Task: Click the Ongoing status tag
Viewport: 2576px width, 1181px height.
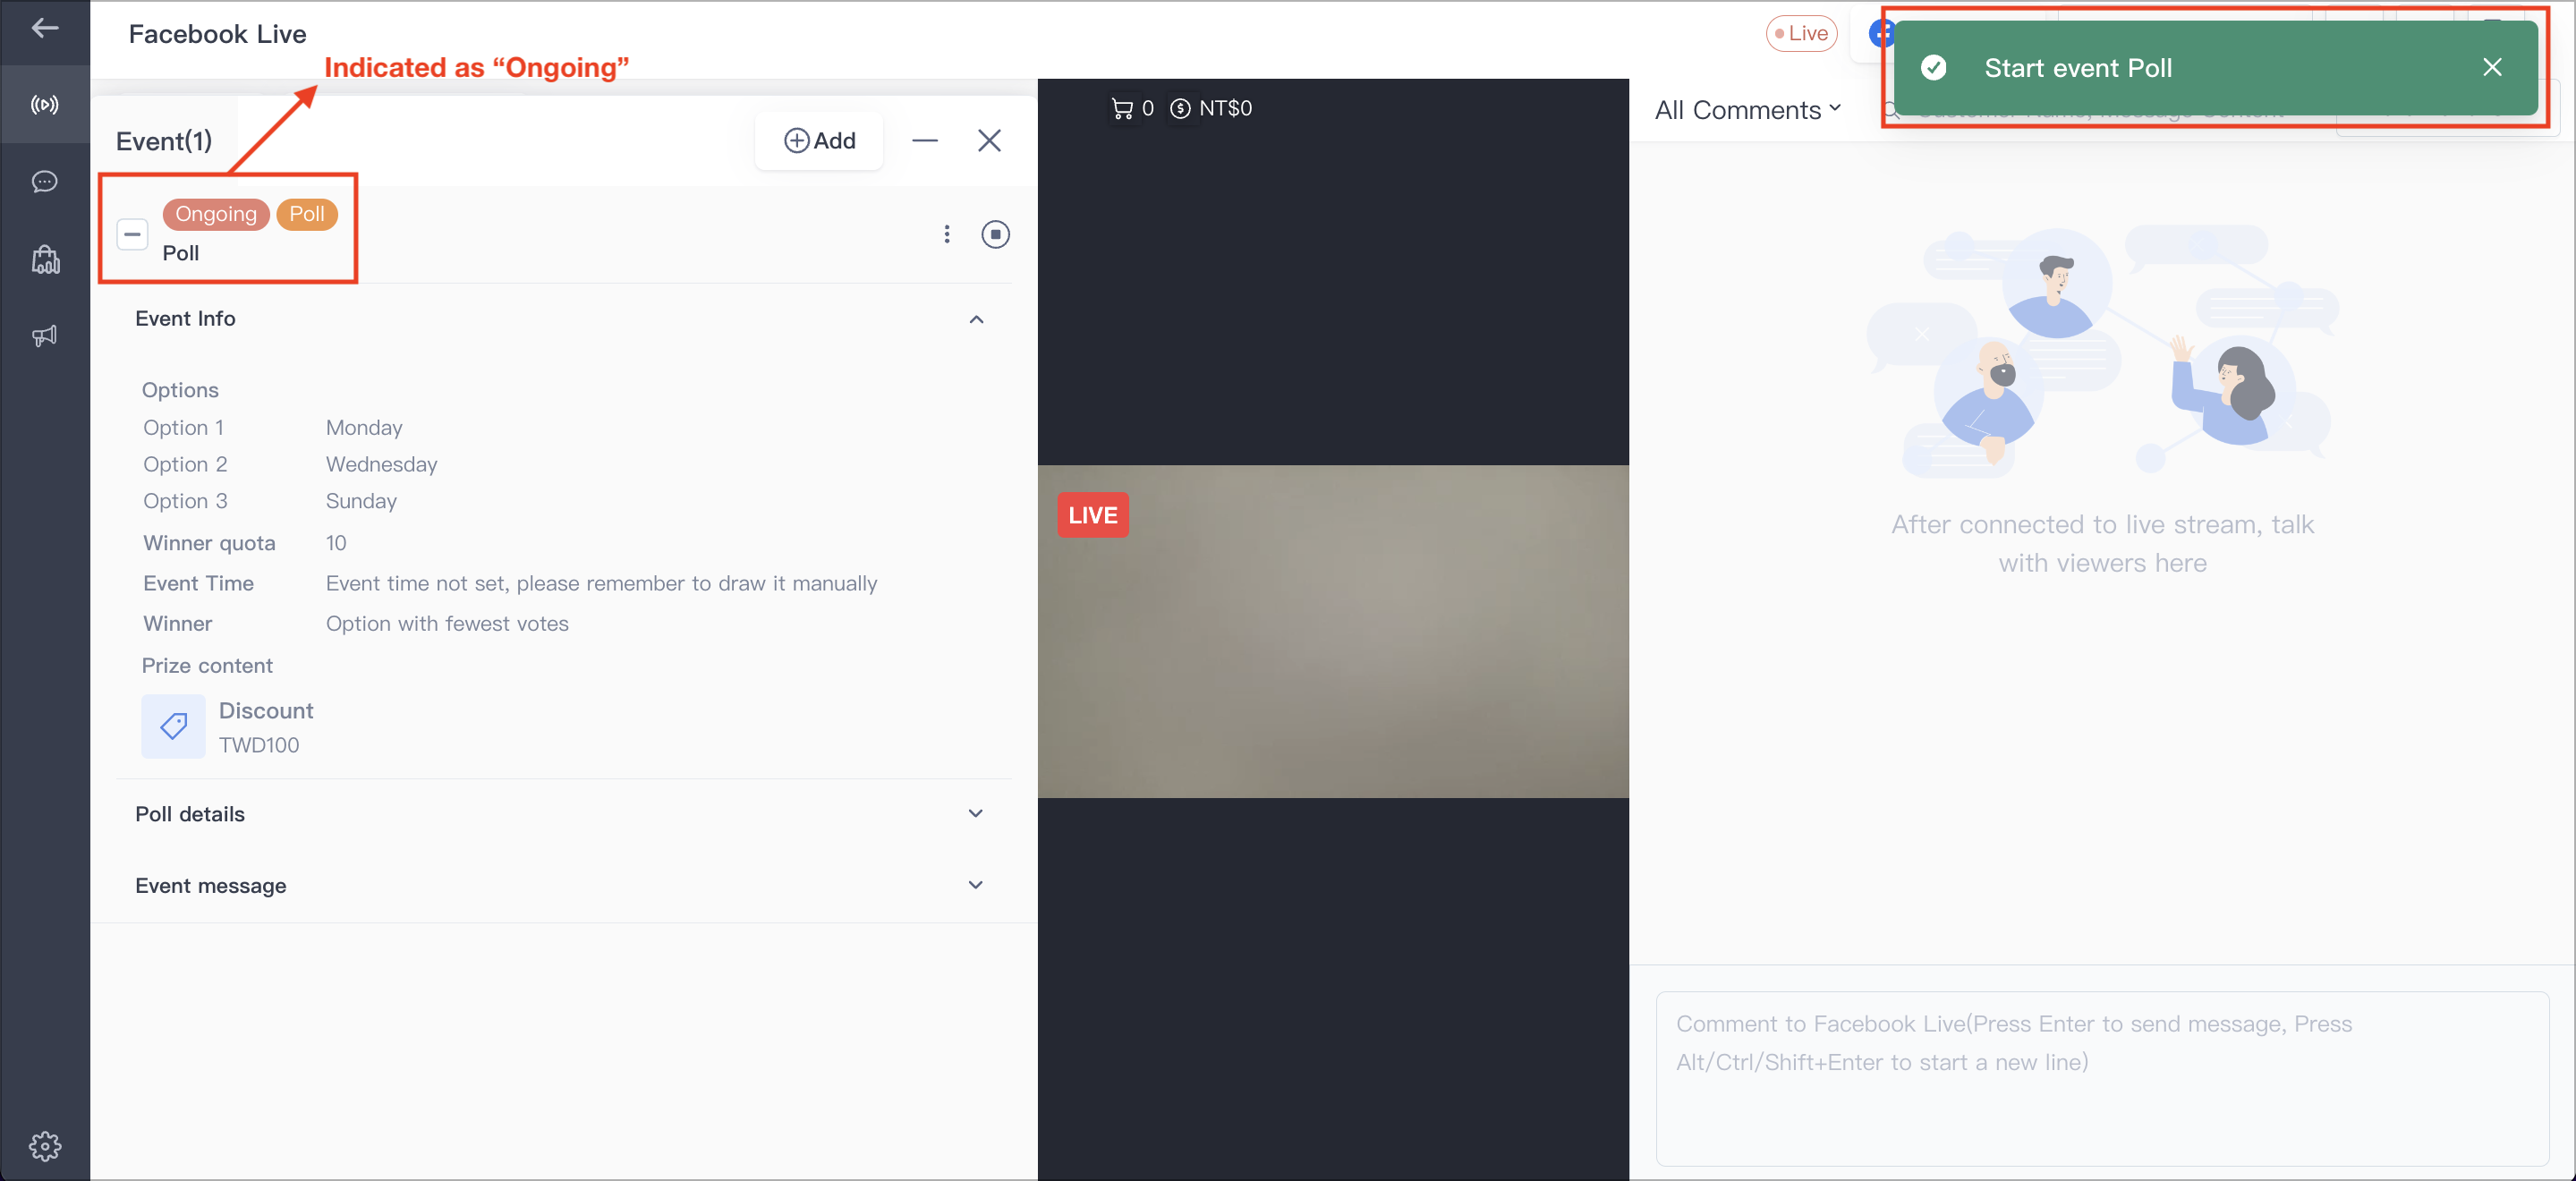Action: point(216,214)
